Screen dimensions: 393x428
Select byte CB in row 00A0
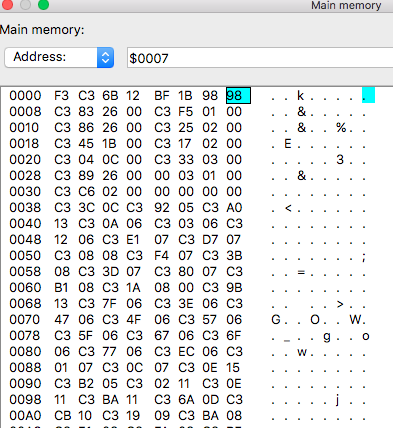click(x=62, y=416)
